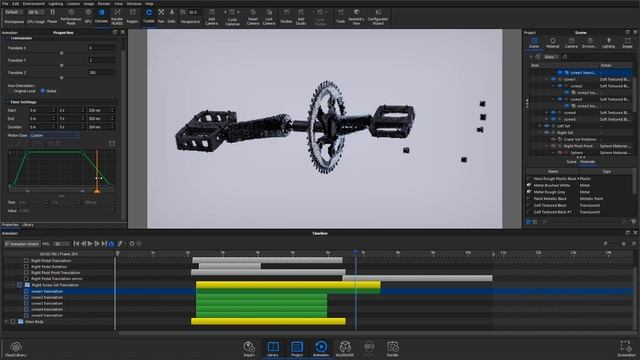Image resolution: width=640 pixels, height=360 pixels.
Task: Toggle the Right Pivot Point Translation checkbox
Action: 26,273
